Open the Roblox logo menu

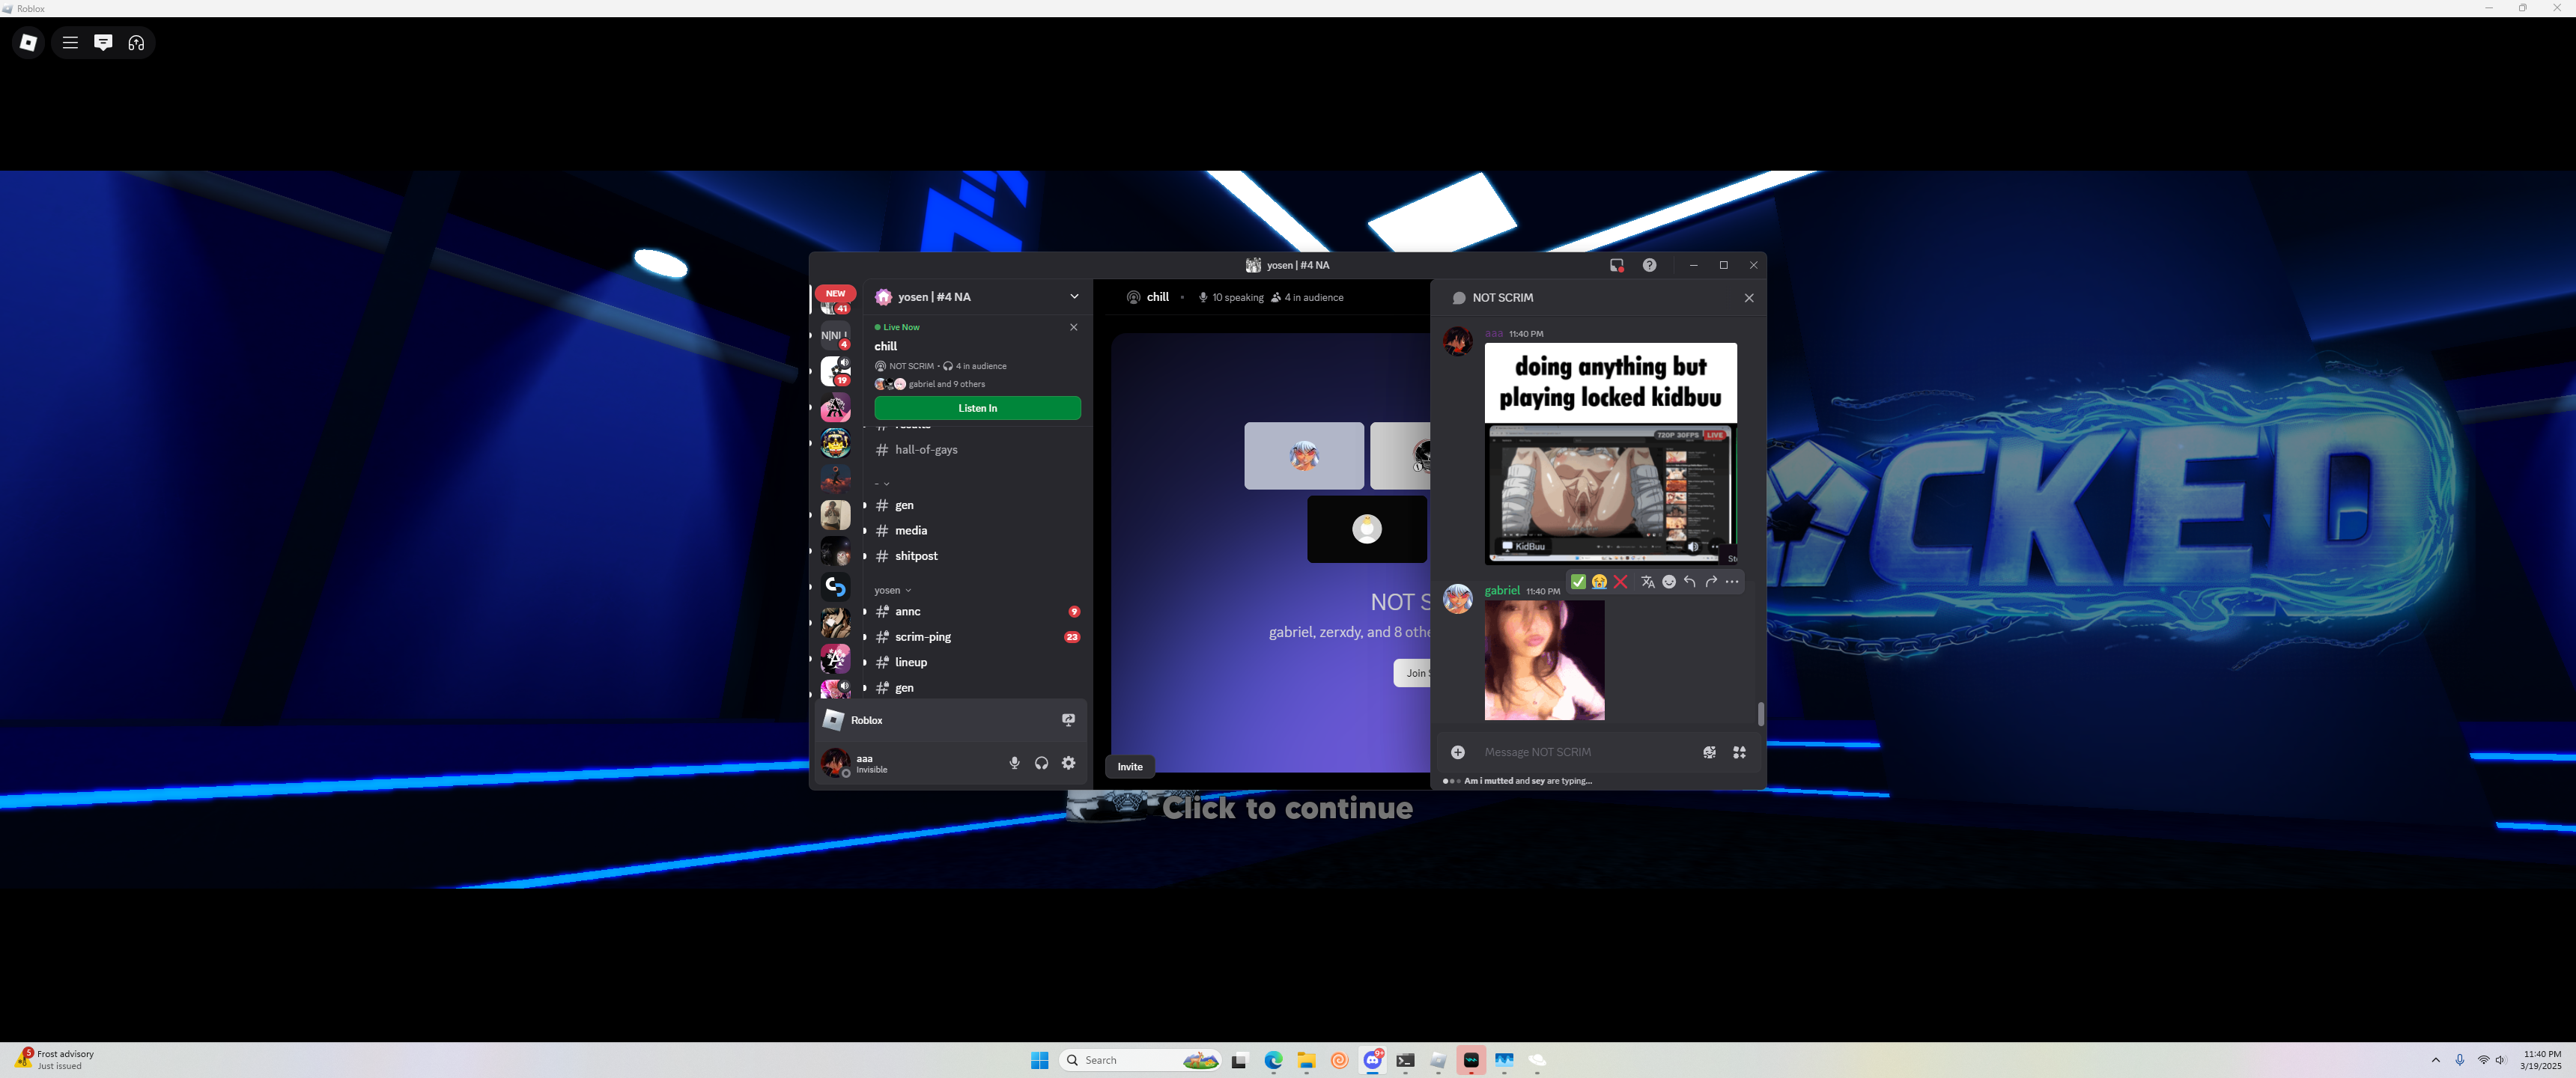tap(28, 42)
